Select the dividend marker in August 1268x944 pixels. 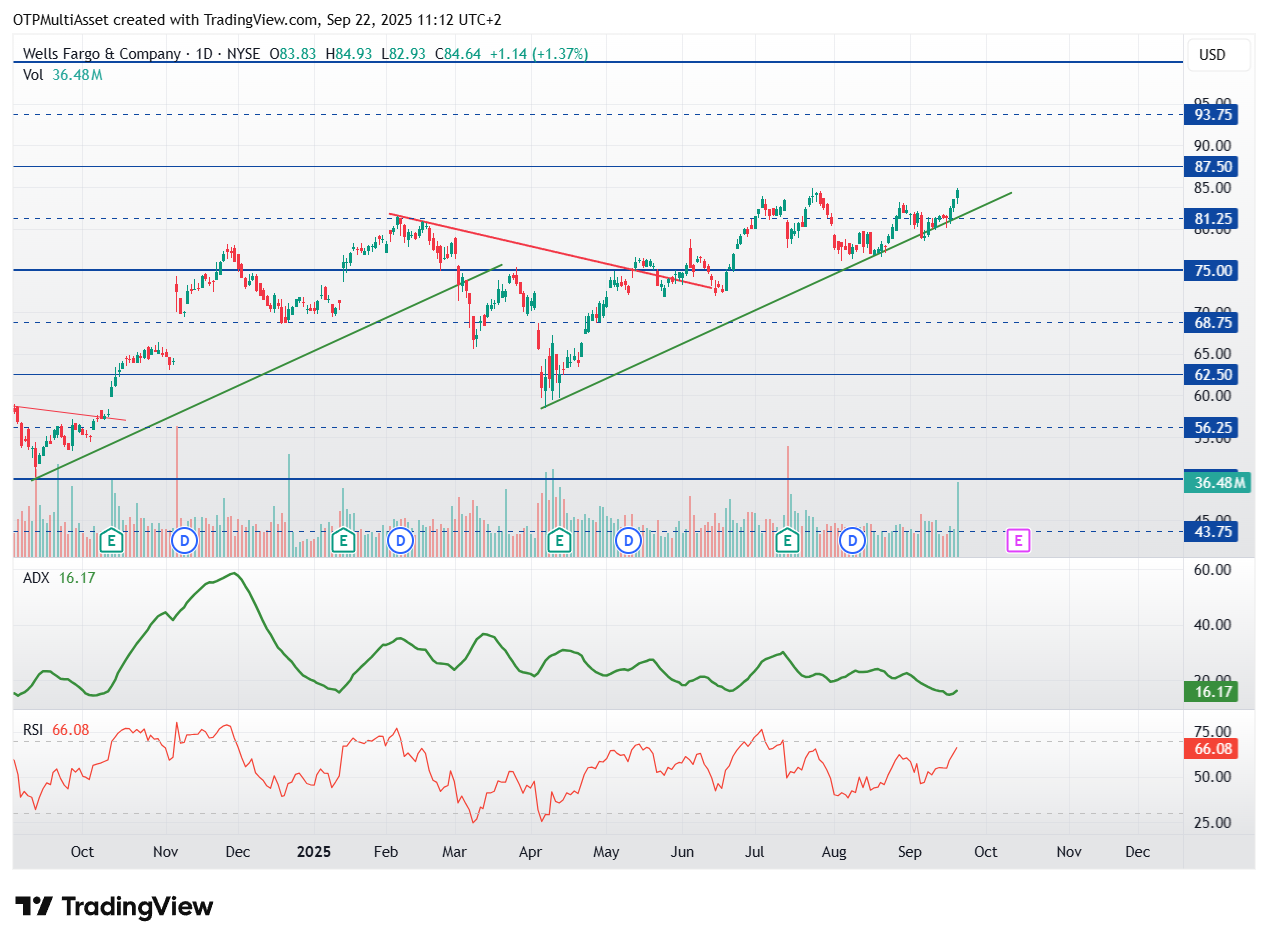852,541
